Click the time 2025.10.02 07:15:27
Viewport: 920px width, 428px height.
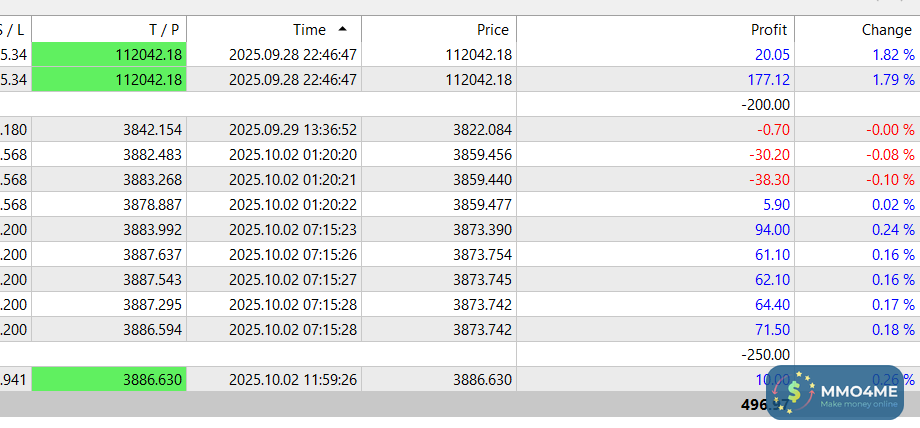coord(293,280)
